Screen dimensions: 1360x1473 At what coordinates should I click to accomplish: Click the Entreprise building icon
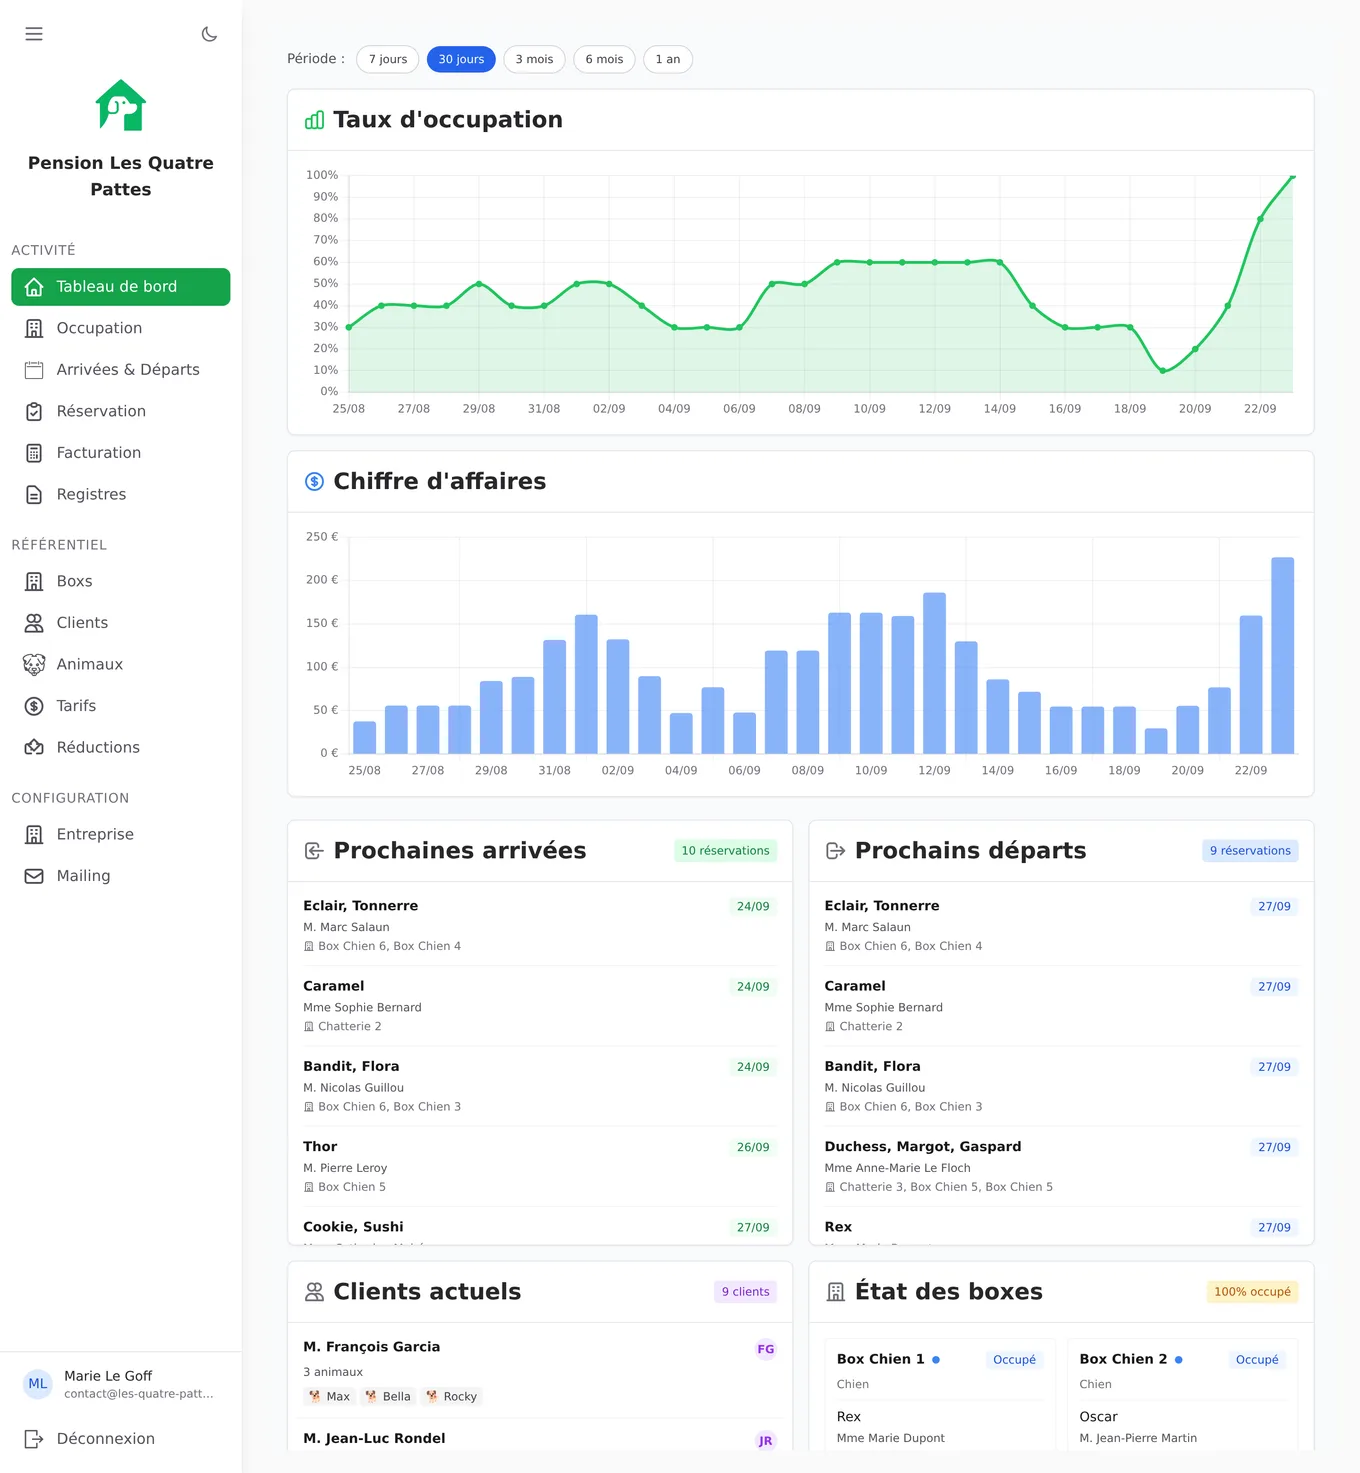click(x=34, y=834)
